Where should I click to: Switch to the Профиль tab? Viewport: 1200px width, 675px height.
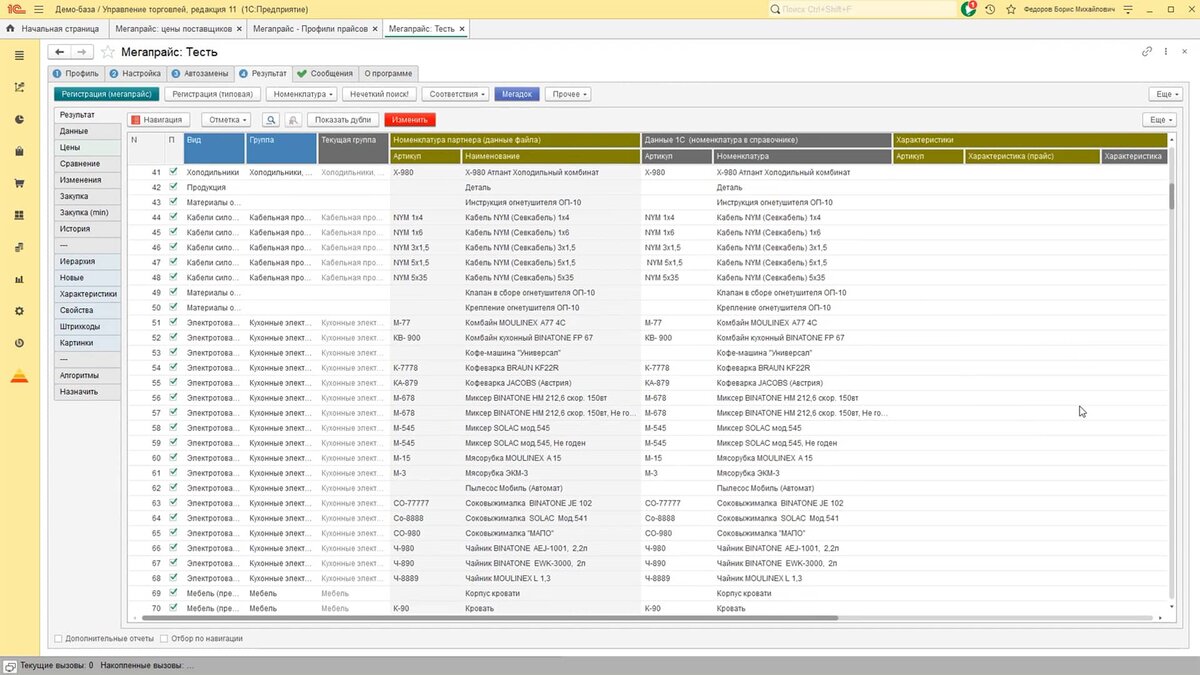(76, 73)
